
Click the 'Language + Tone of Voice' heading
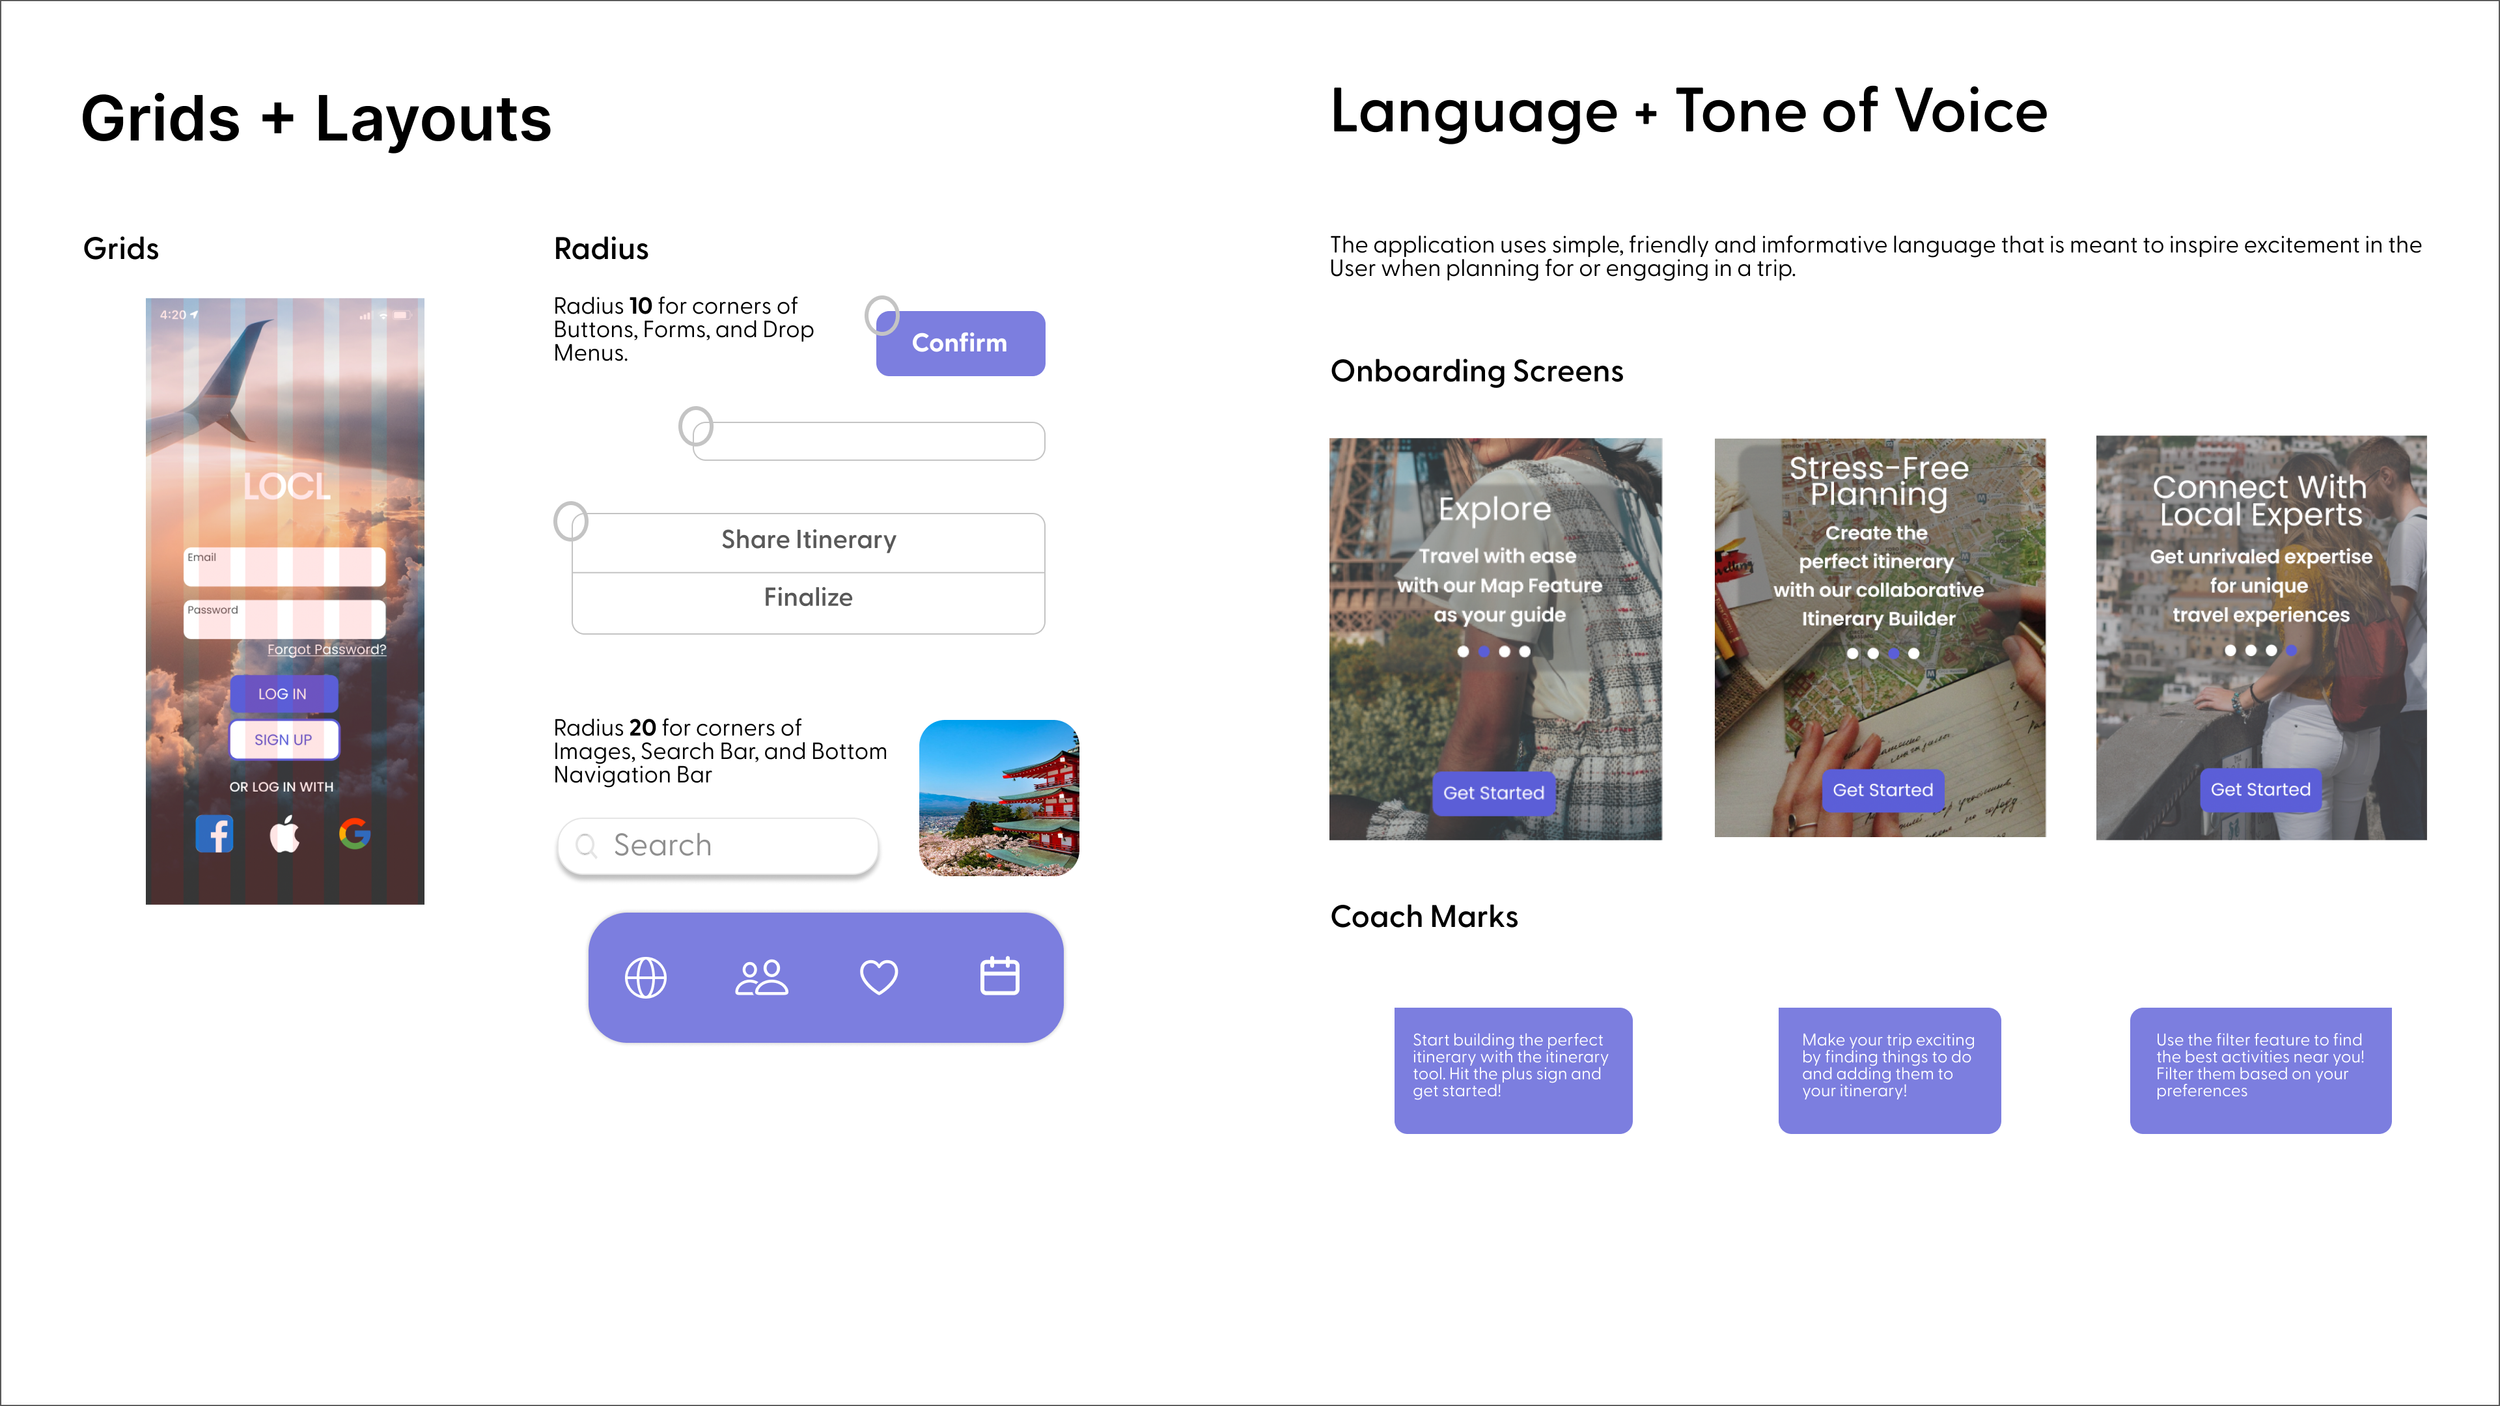pyautogui.click(x=1688, y=111)
